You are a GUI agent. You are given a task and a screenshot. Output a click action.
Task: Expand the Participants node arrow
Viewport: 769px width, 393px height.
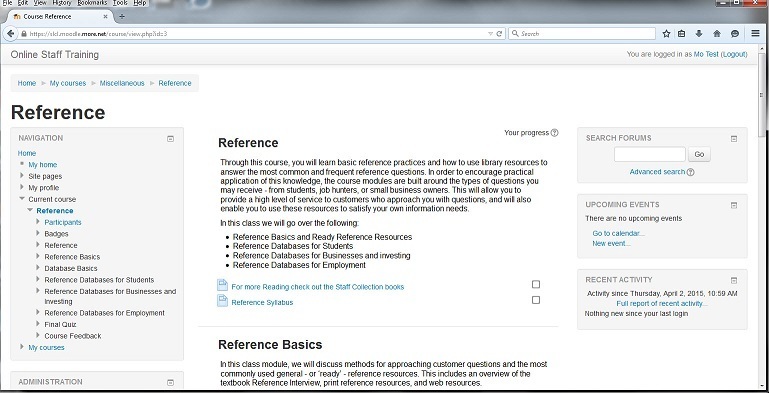(x=38, y=222)
